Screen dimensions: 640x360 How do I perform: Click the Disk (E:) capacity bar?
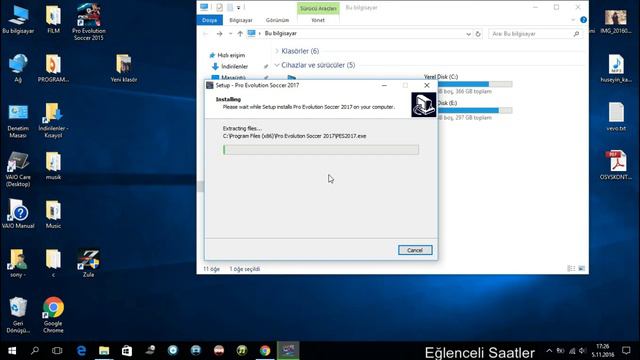tap(475, 110)
